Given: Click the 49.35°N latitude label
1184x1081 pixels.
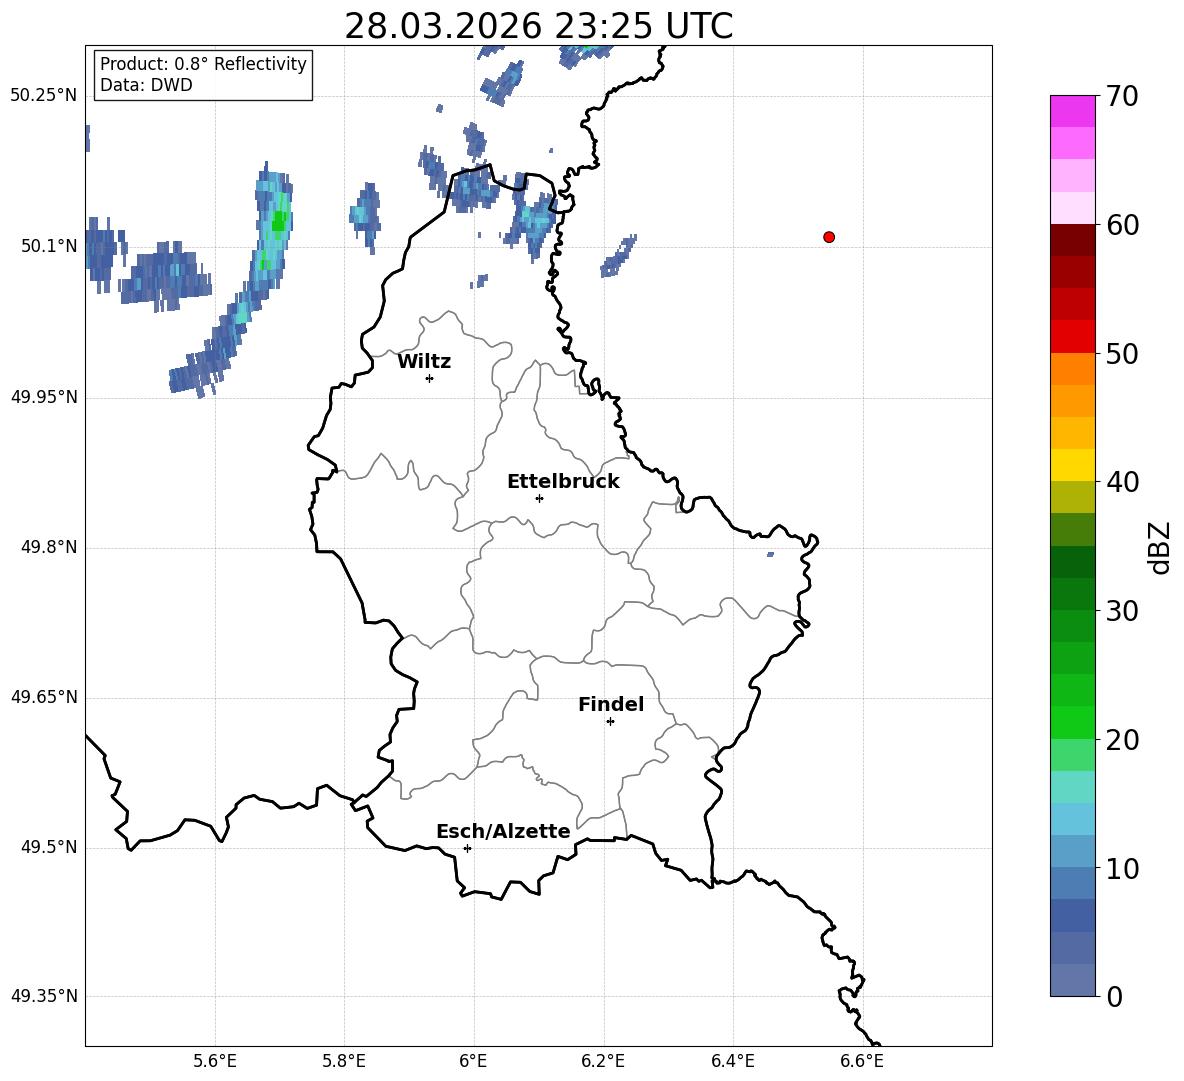Looking at the screenshot, I should click(44, 996).
